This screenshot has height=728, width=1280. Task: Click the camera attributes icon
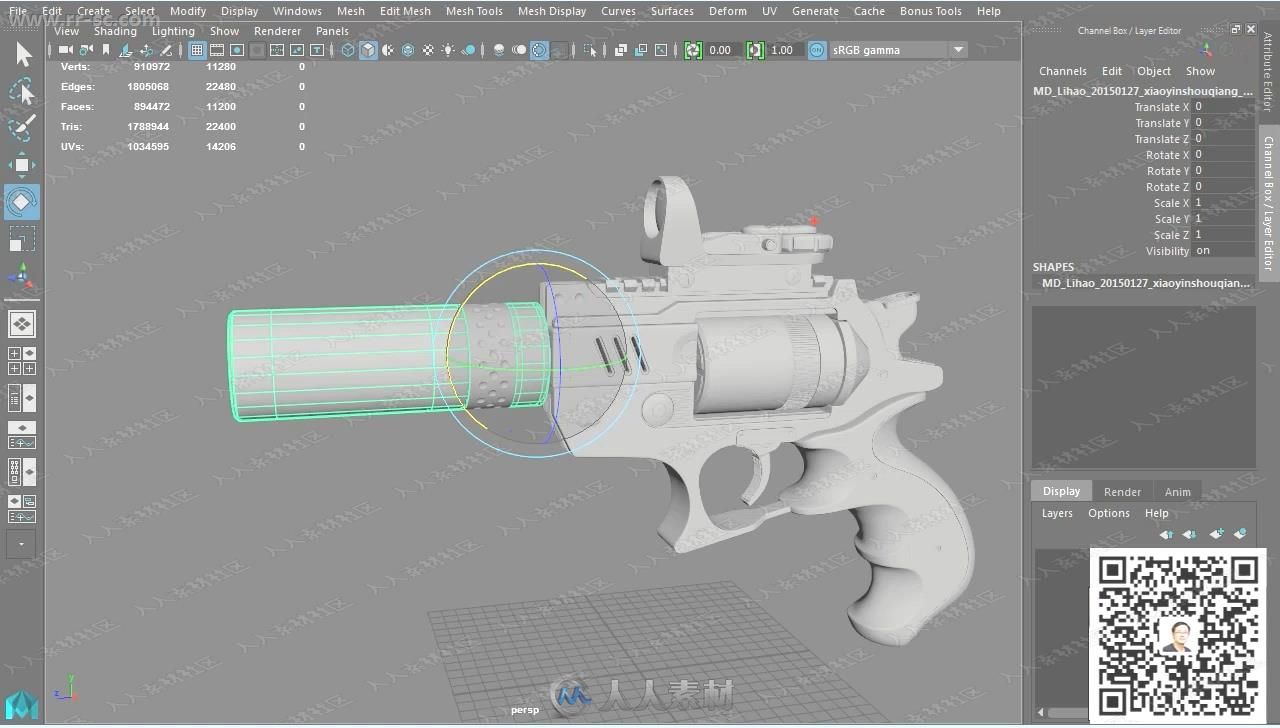pos(86,50)
